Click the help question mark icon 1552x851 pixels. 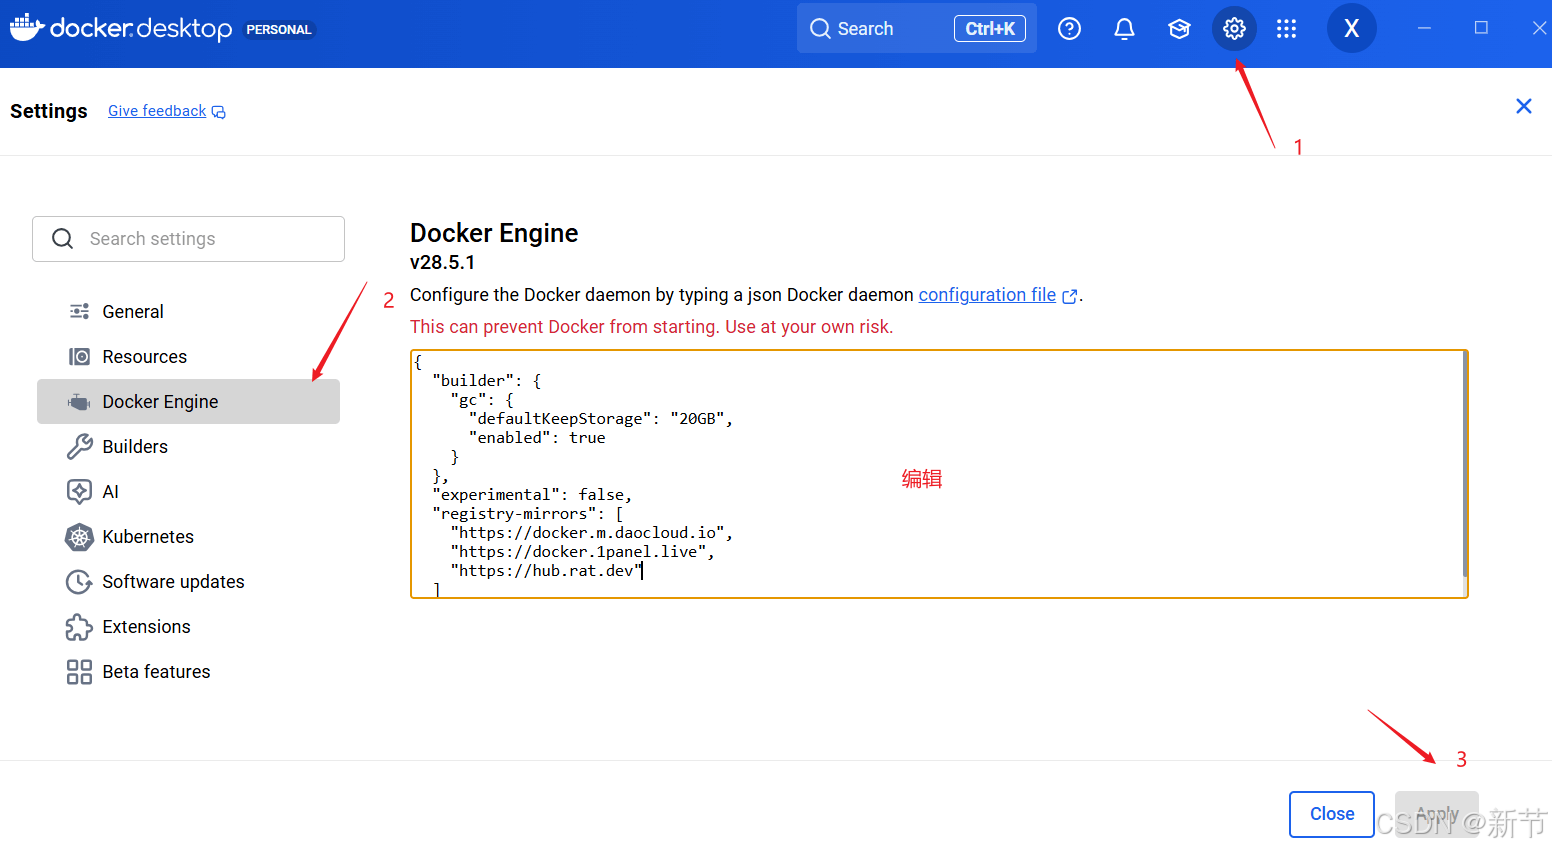pyautogui.click(x=1069, y=29)
